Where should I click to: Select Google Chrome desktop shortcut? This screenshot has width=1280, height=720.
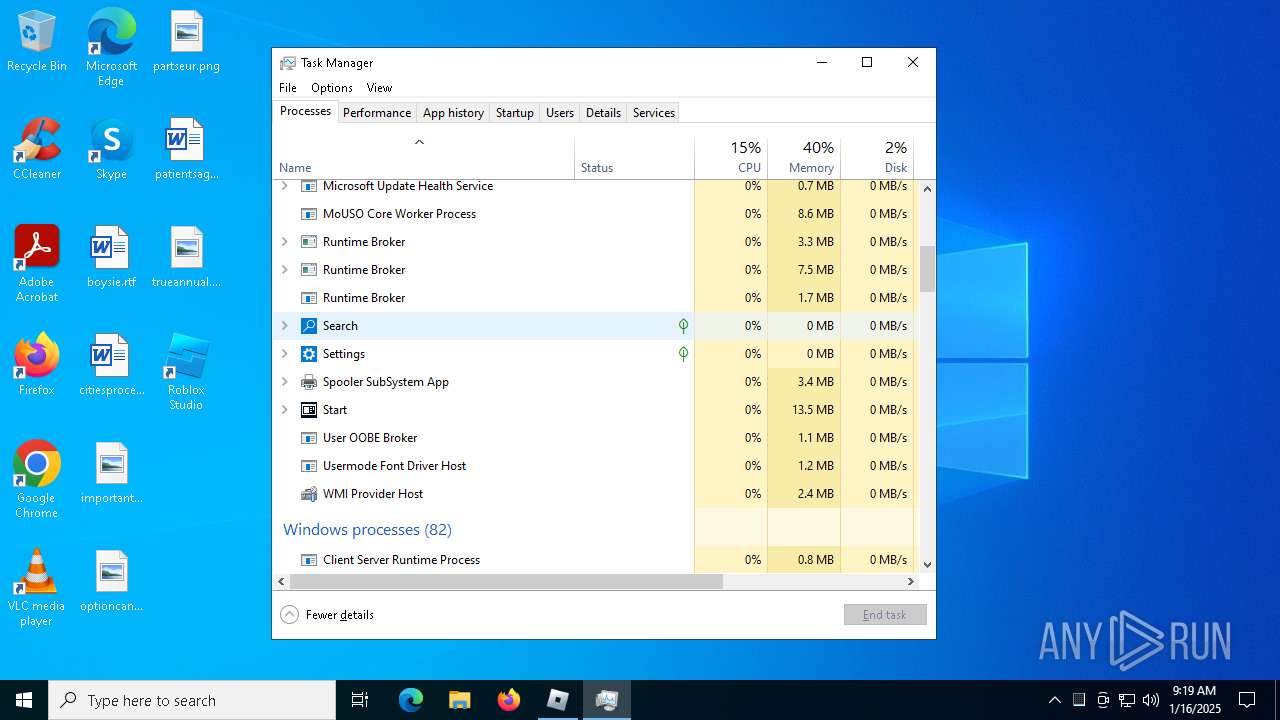(x=37, y=480)
